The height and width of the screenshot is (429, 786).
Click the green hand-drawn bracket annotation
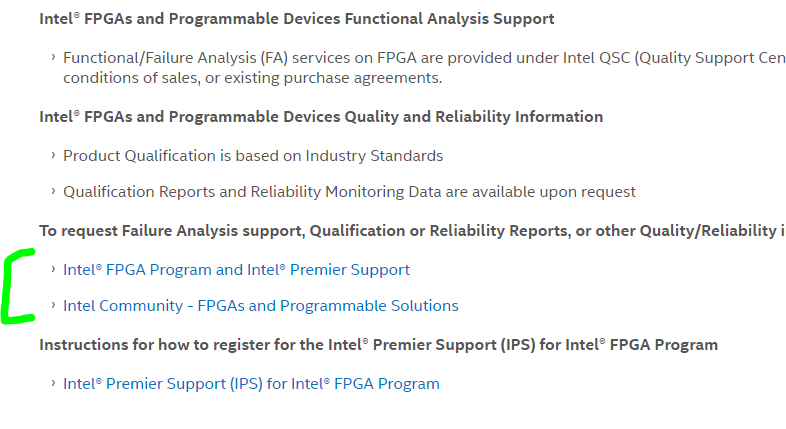click(x=12, y=288)
